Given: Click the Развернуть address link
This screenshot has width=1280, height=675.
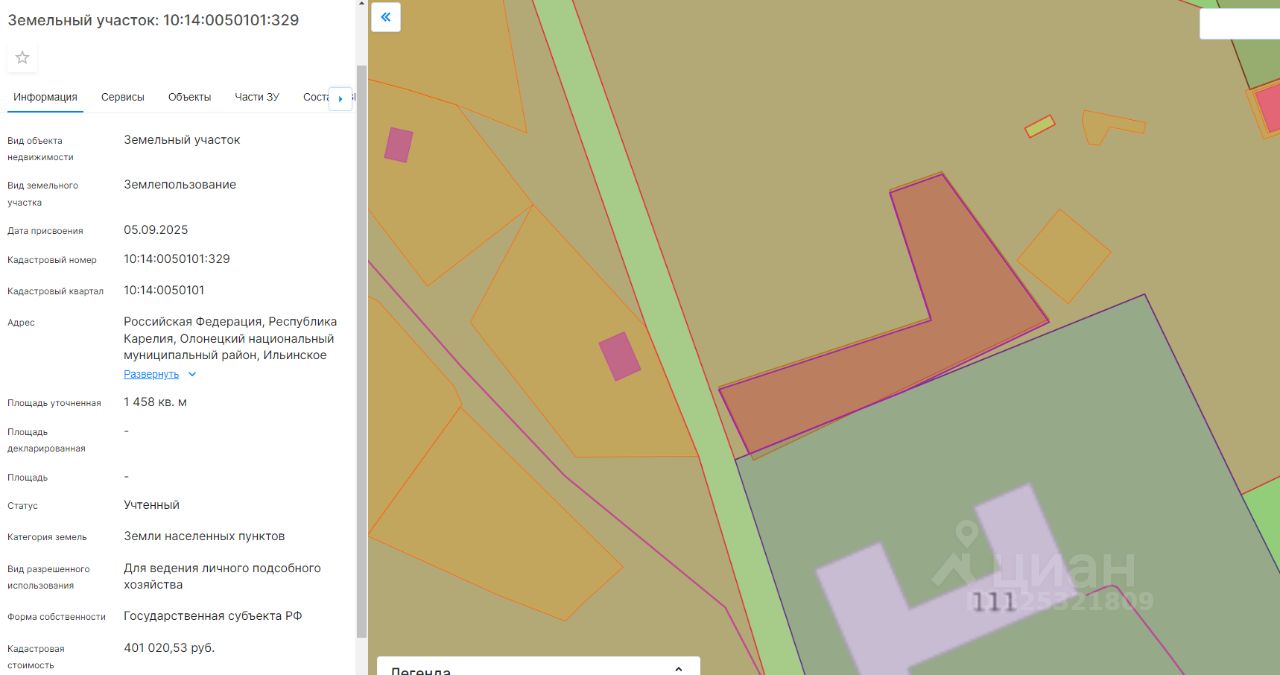Looking at the screenshot, I should click(151, 374).
